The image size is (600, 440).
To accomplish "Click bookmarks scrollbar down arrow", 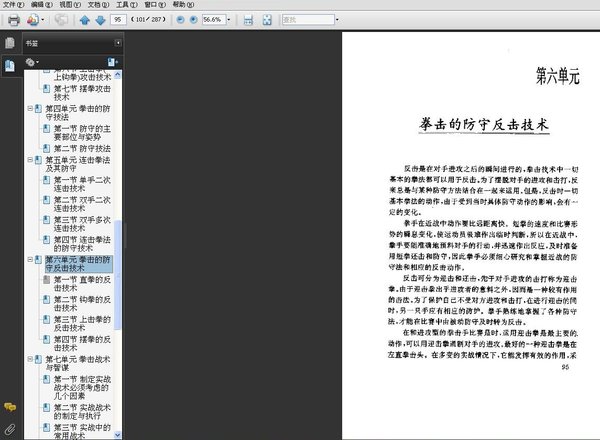I will (117, 435).
